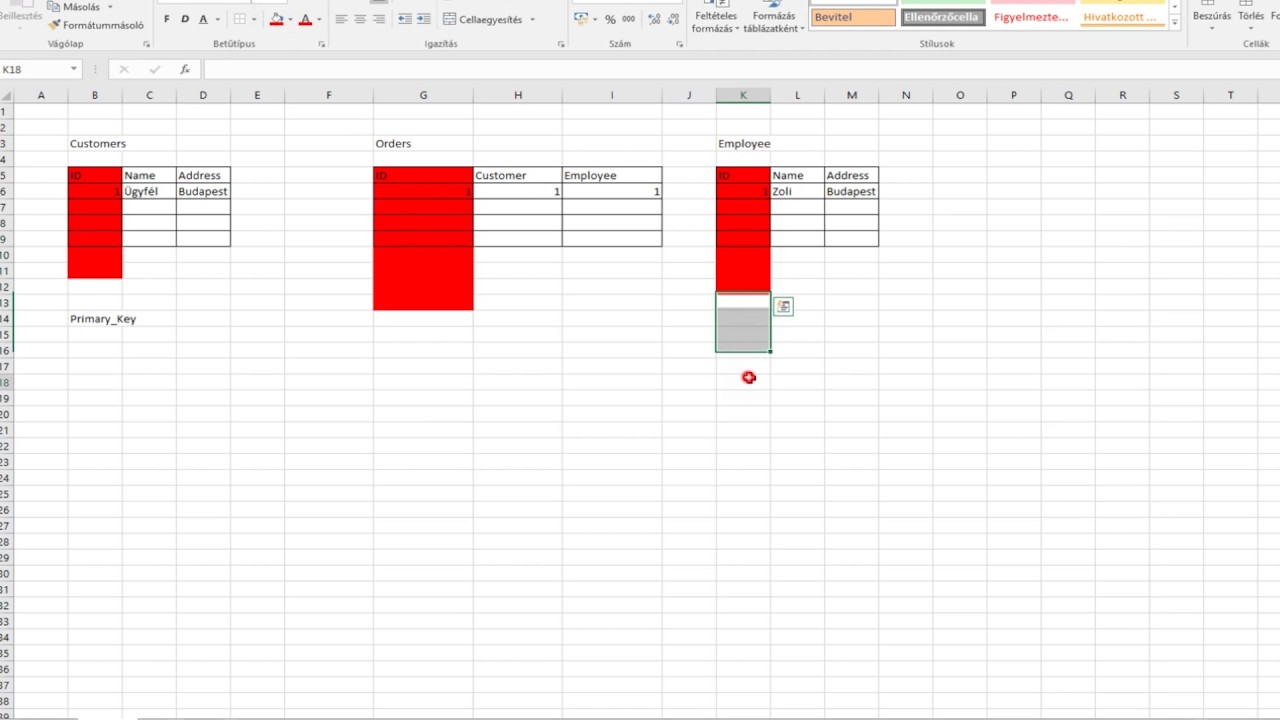The height and width of the screenshot is (720, 1280).
Task: Apply the fill color bucket
Action: [x=277, y=19]
